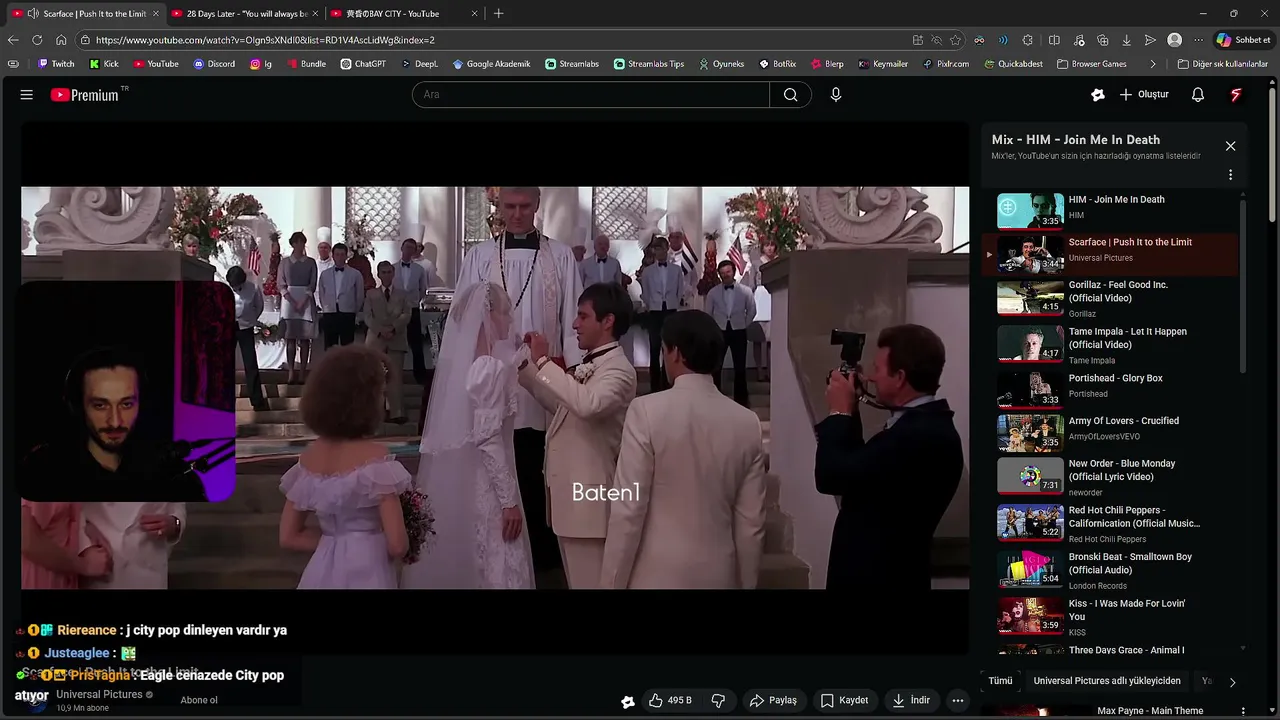The height and width of the screenshot is (720, 1280).
Task: Open the YouTube notifications bell
Action: (x=1198, y=94)
